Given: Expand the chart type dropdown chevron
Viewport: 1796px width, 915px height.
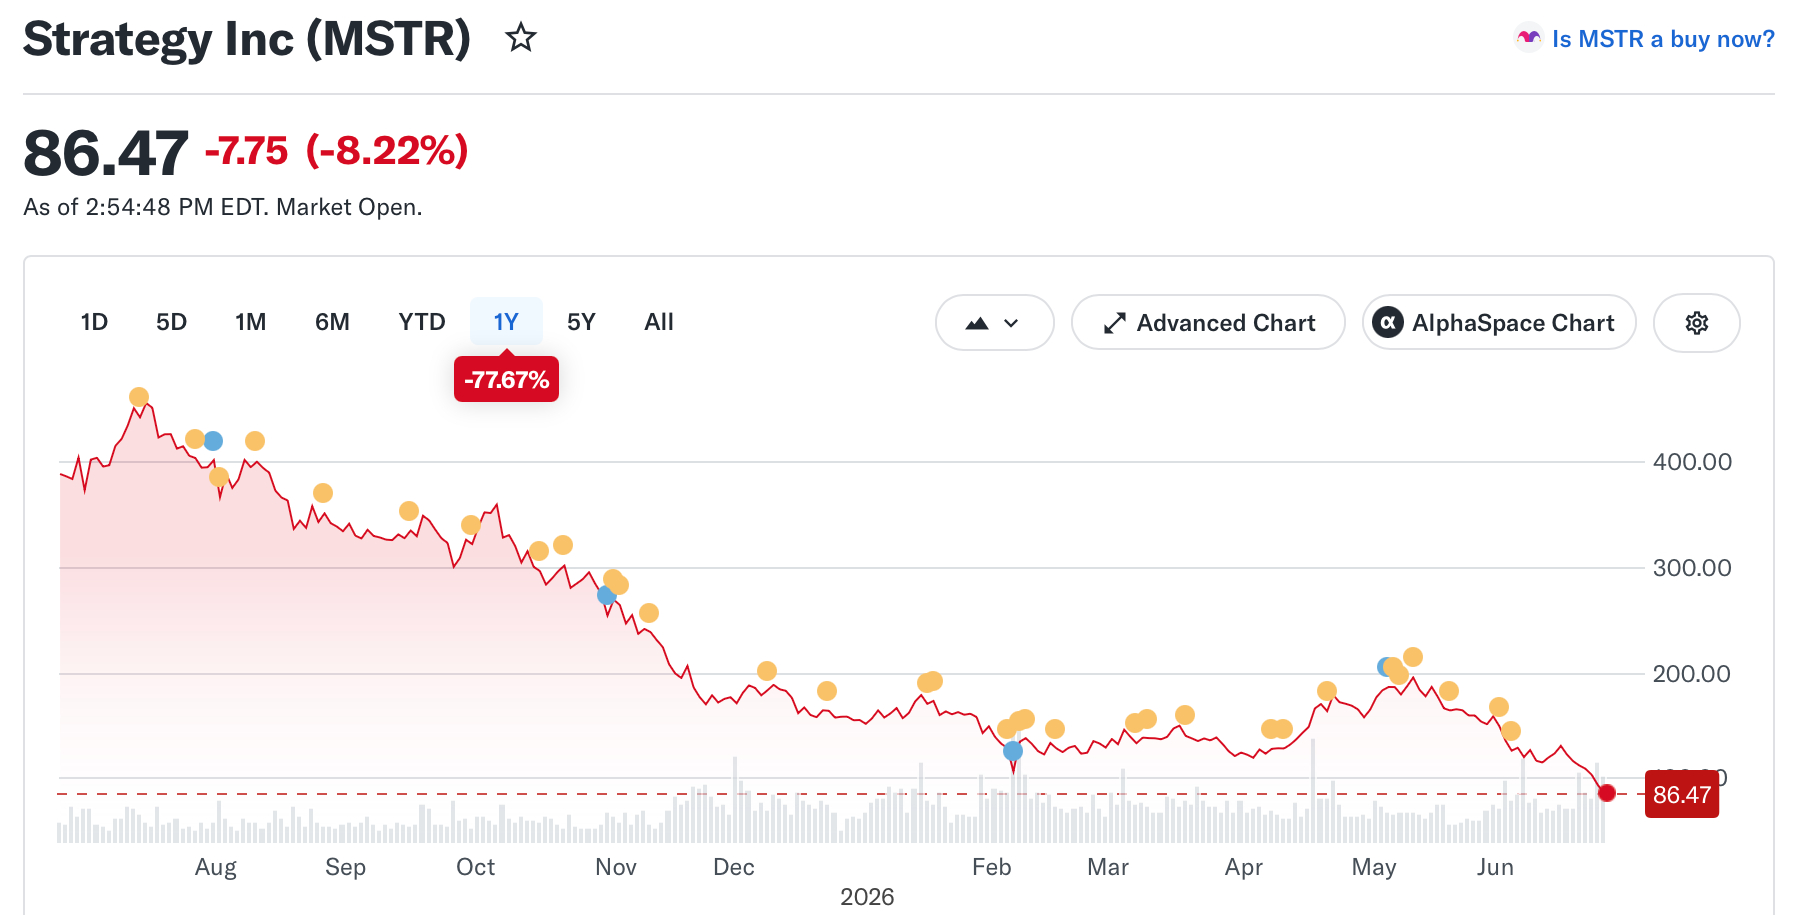Looking at the screenshot, I should (1011, 323).
